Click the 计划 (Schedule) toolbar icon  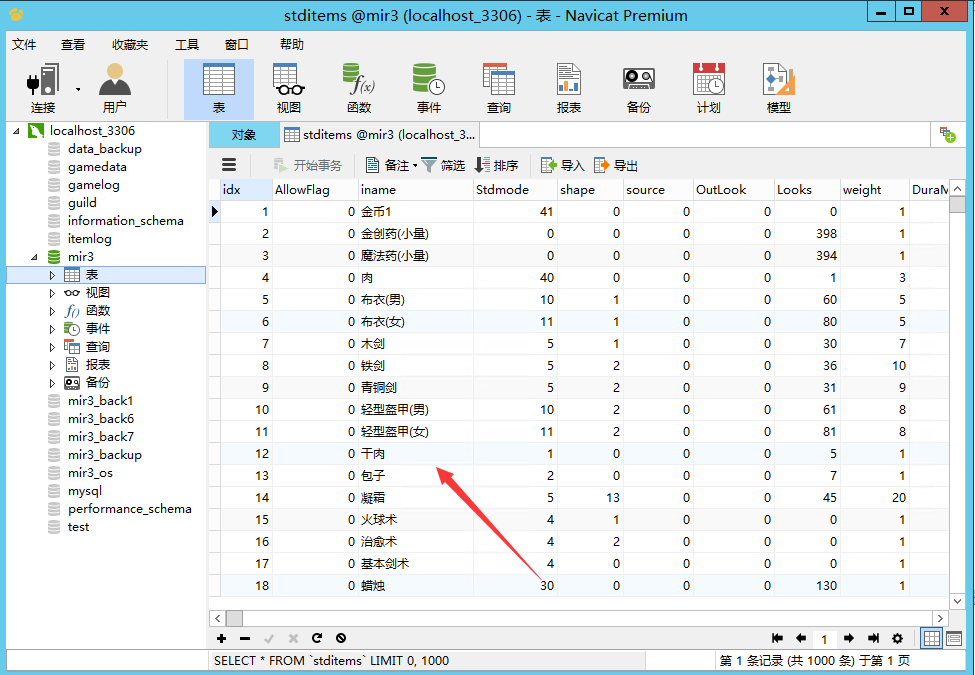[708, 88]
